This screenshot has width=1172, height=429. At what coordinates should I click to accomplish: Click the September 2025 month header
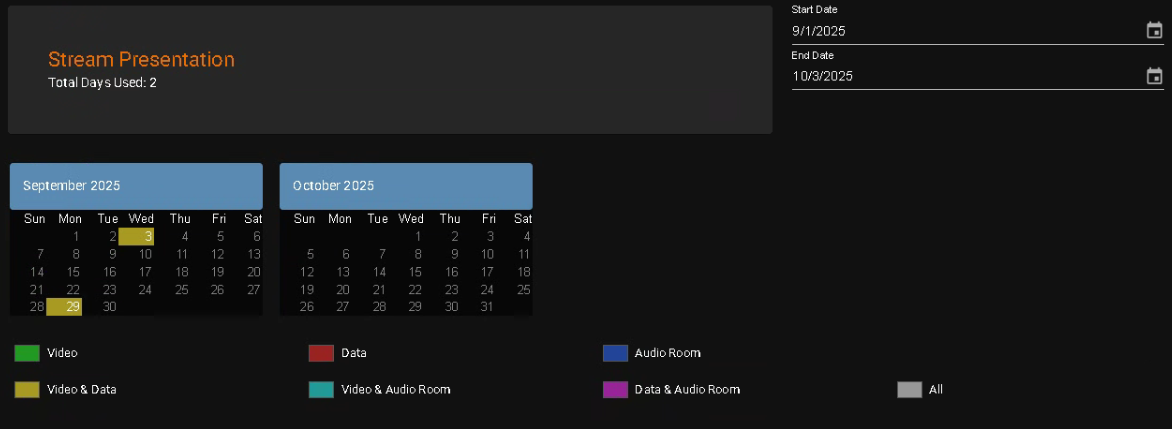pos(136,186)
